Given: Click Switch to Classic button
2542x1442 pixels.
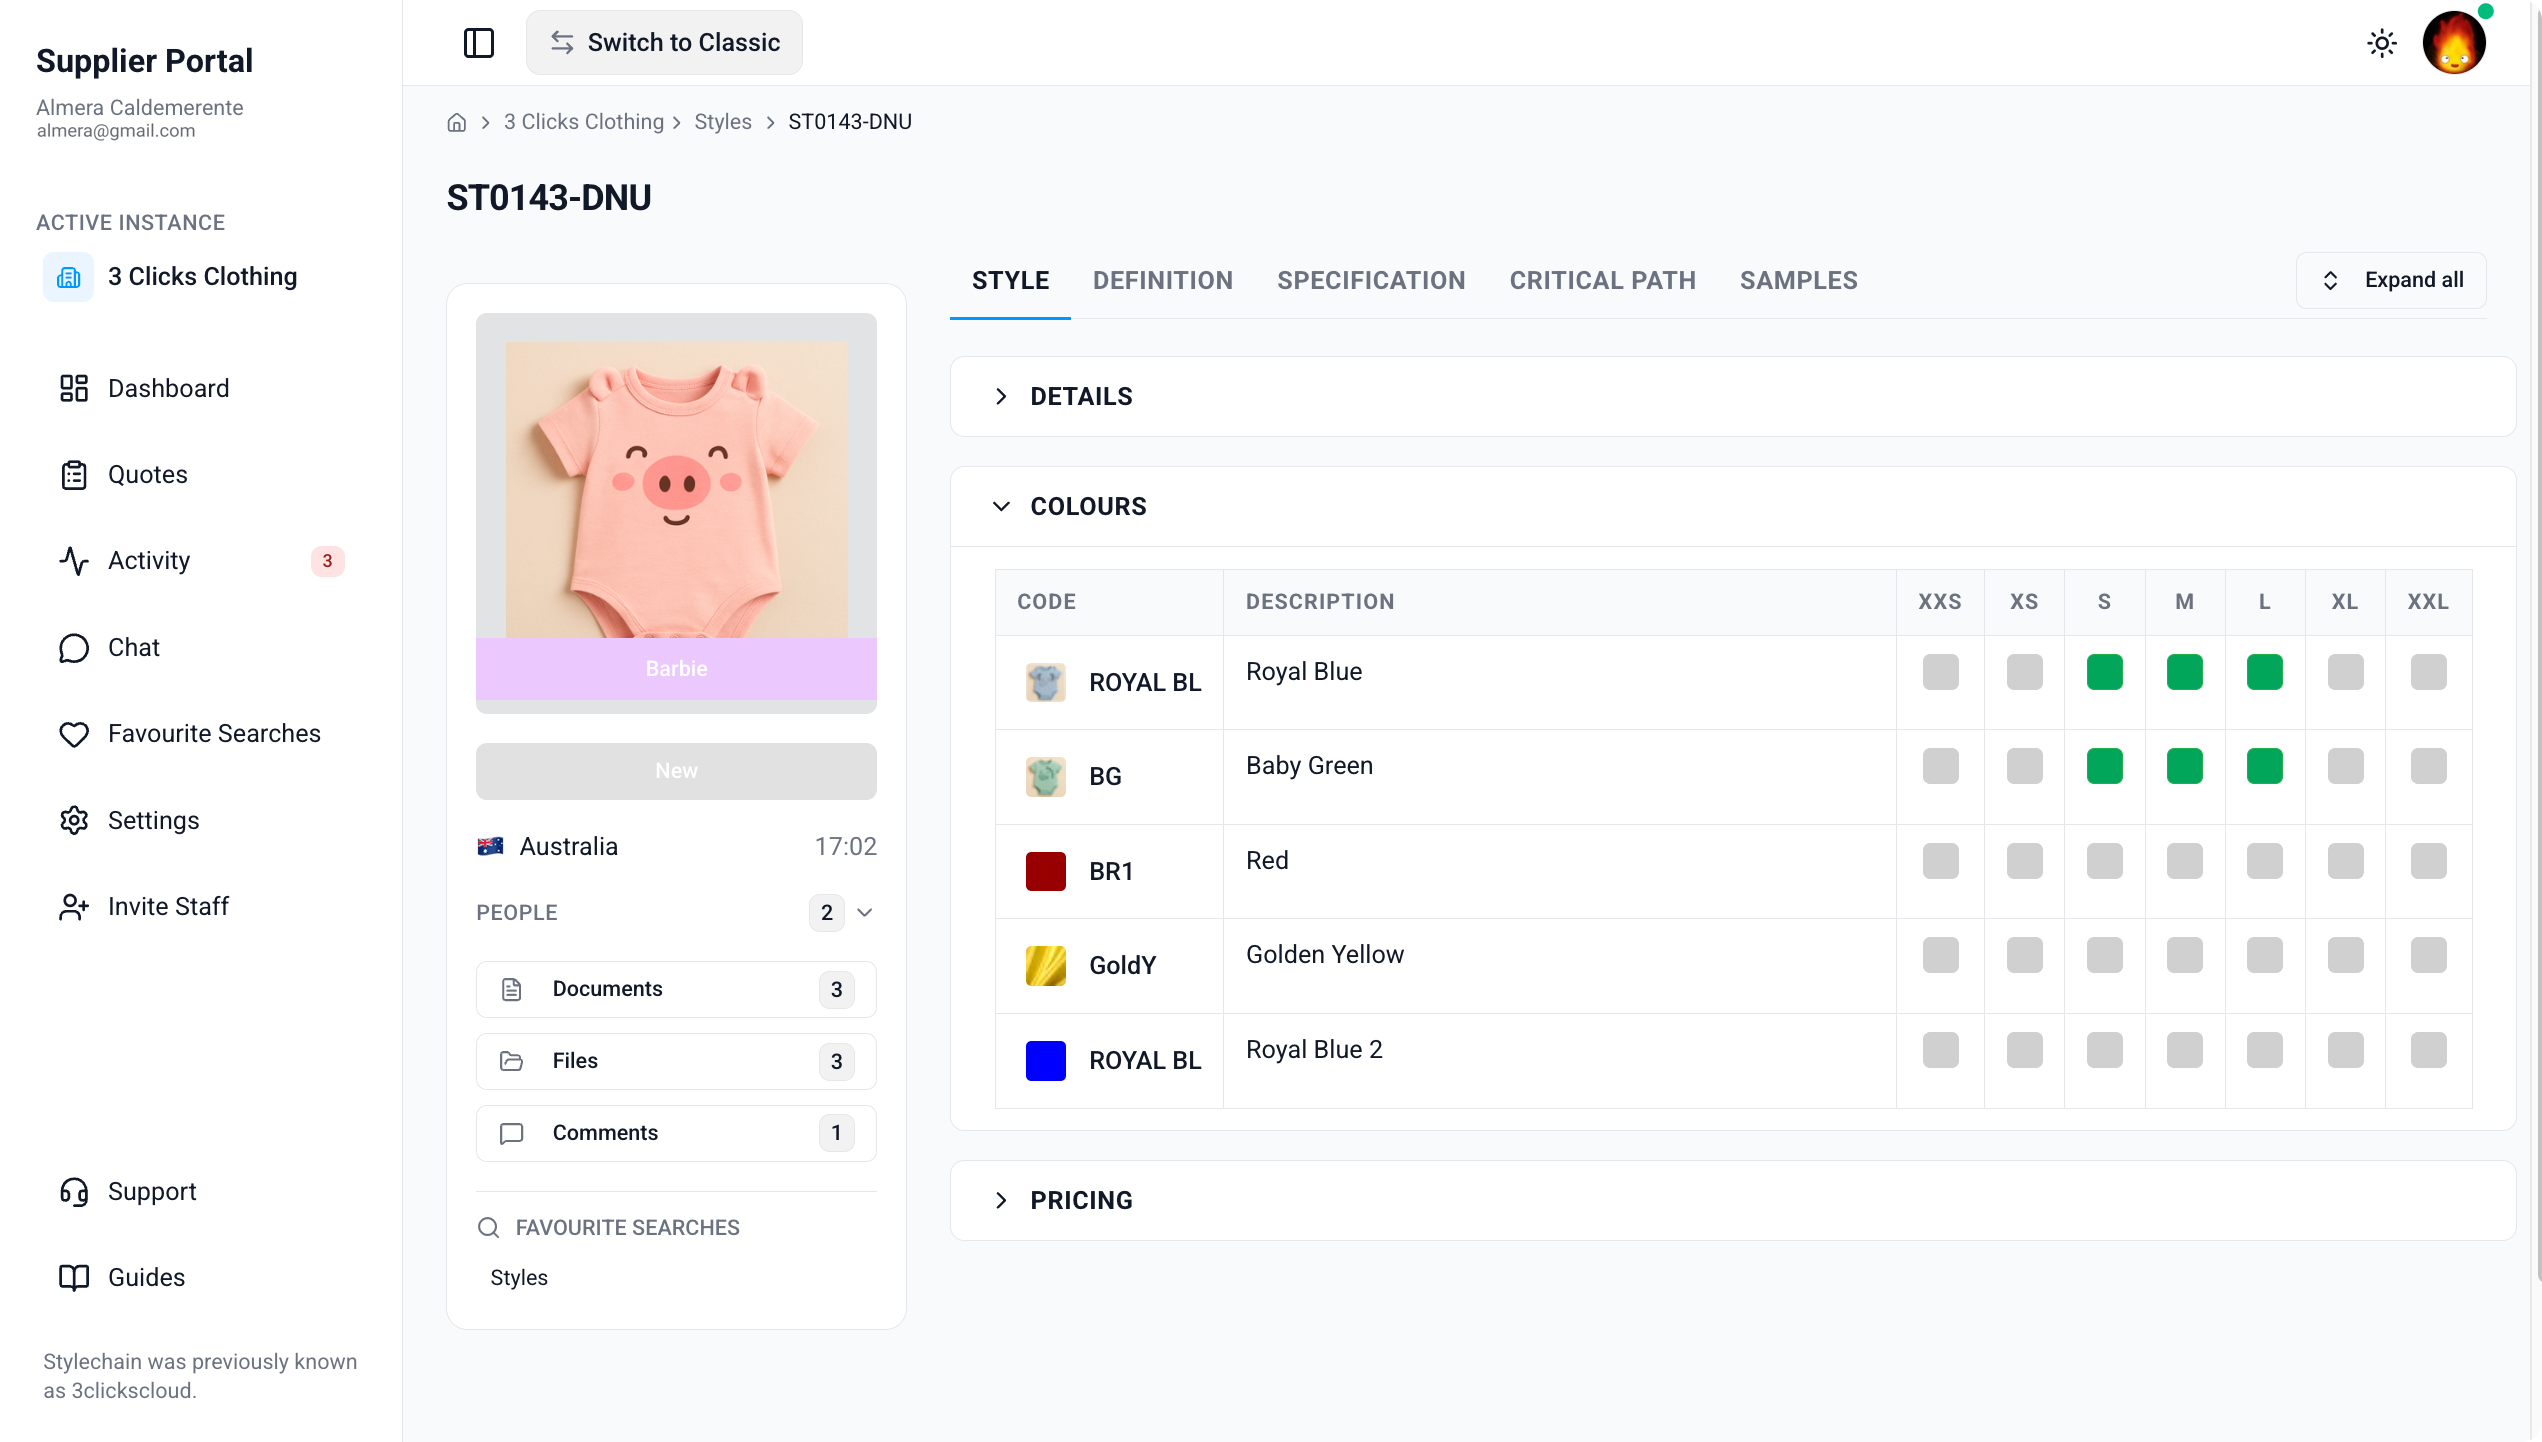Looking at the screenshot, I should pyautogui.click(x=664, y=43).
